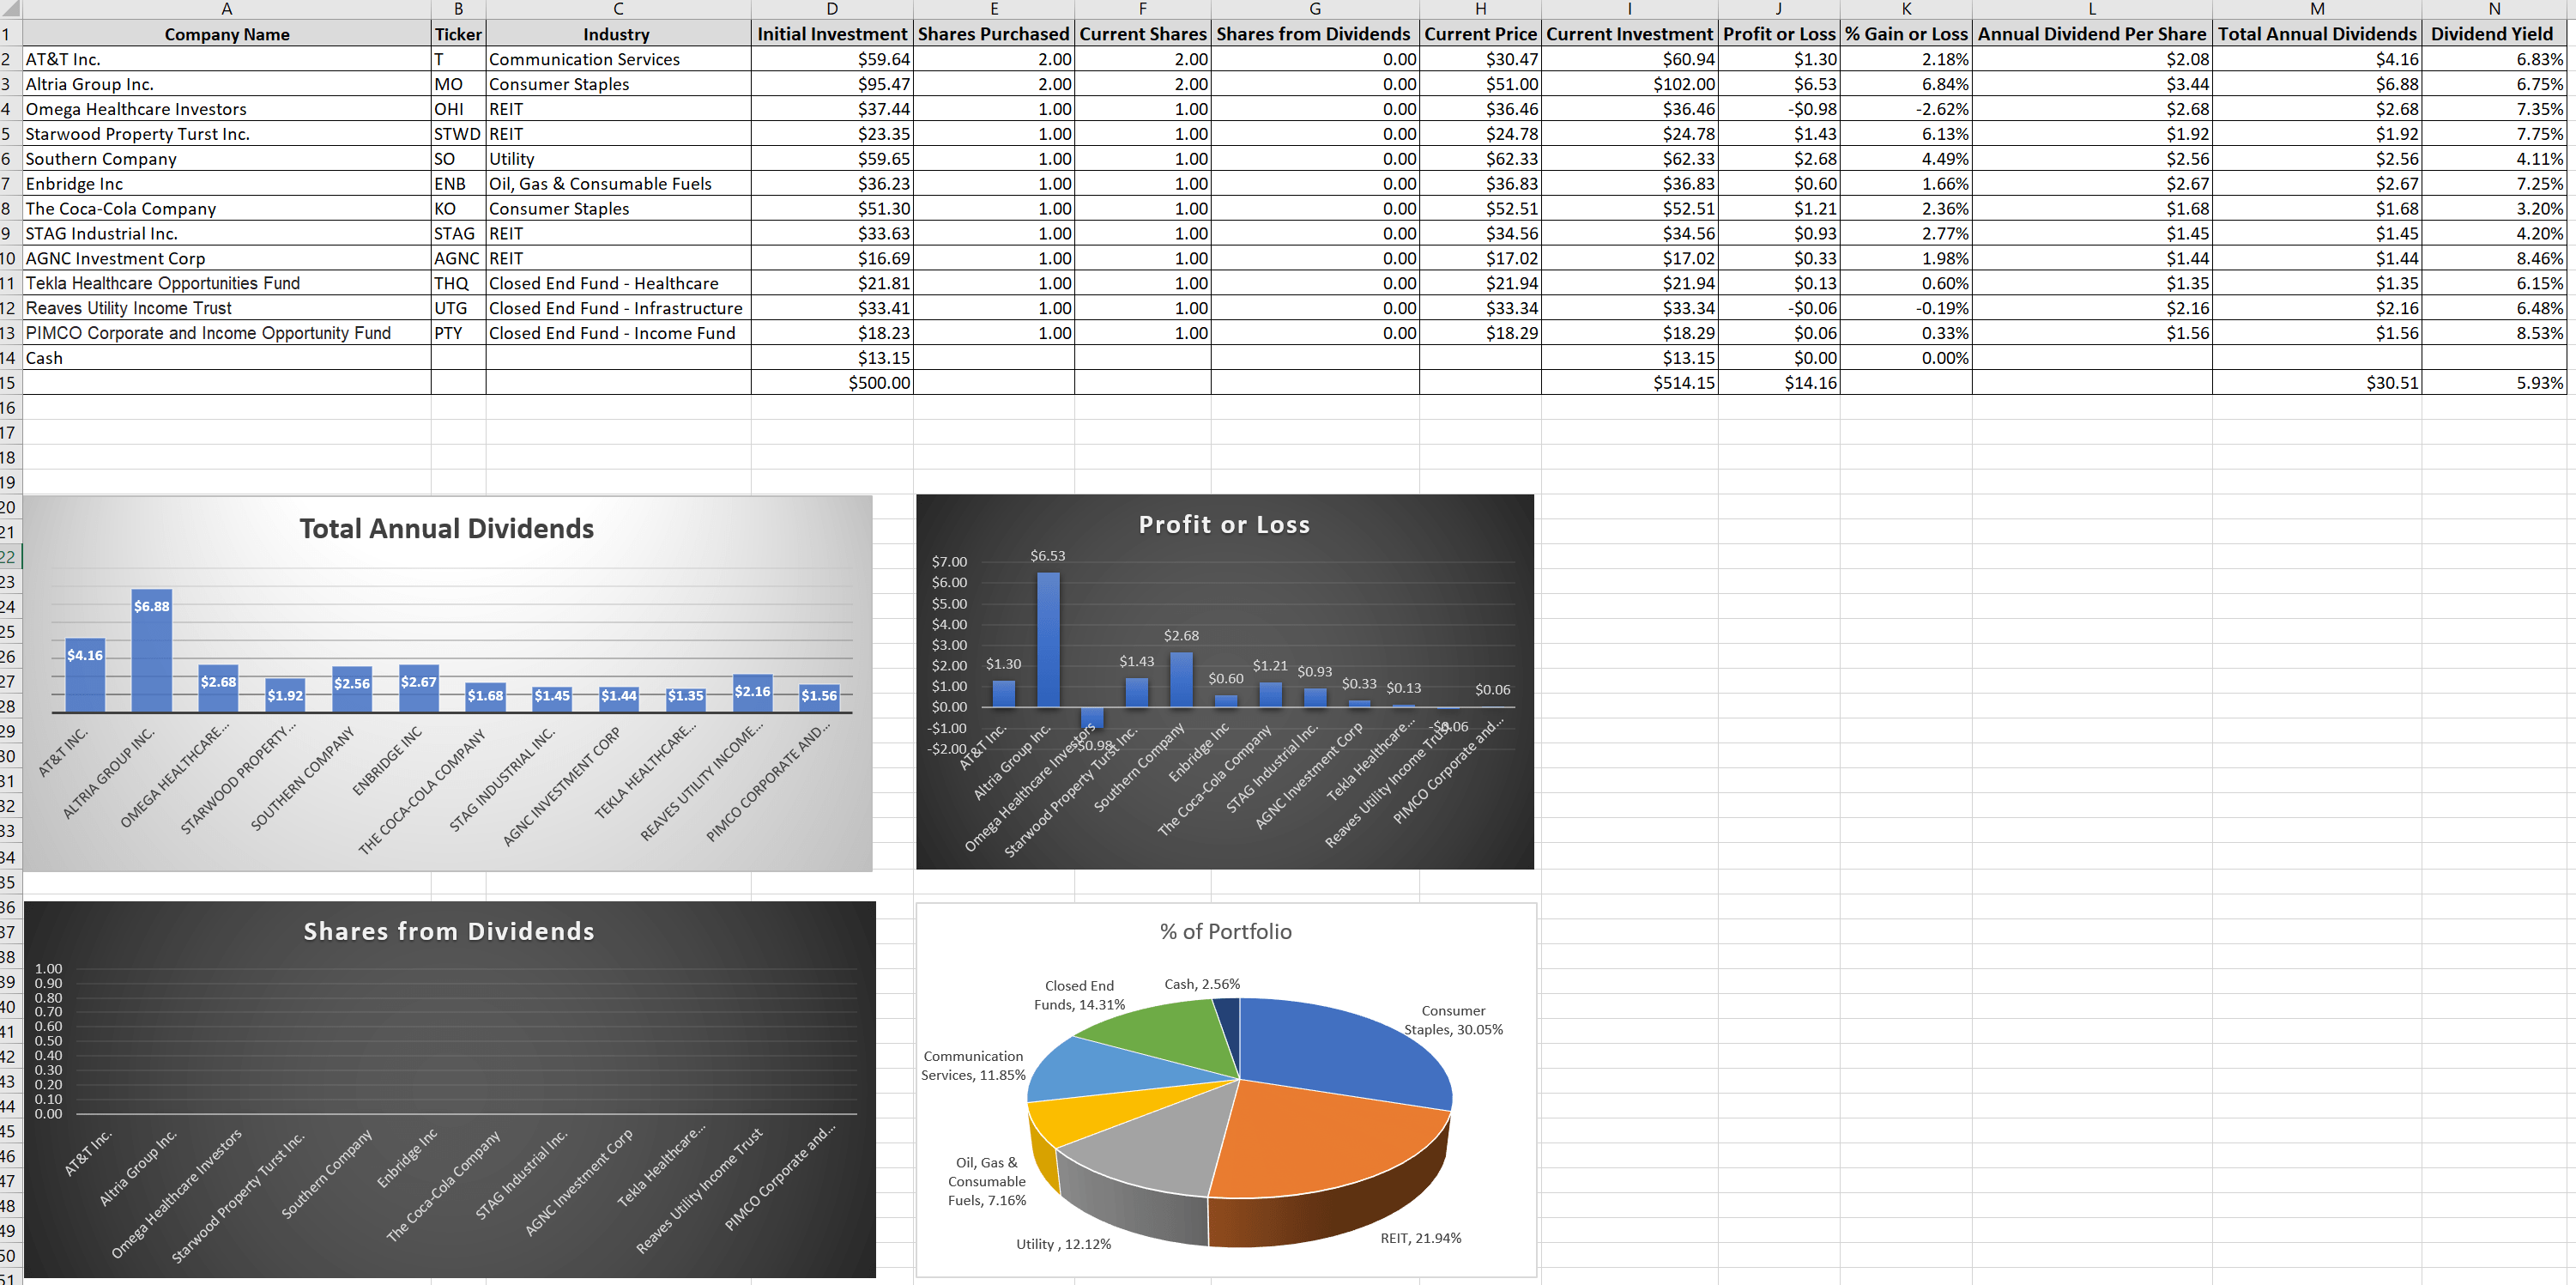This screenshot has height=1285, width=2576.
Task: Click the $514.15 current investment total
Action: pyautogui.click(x=1630, y=383)
